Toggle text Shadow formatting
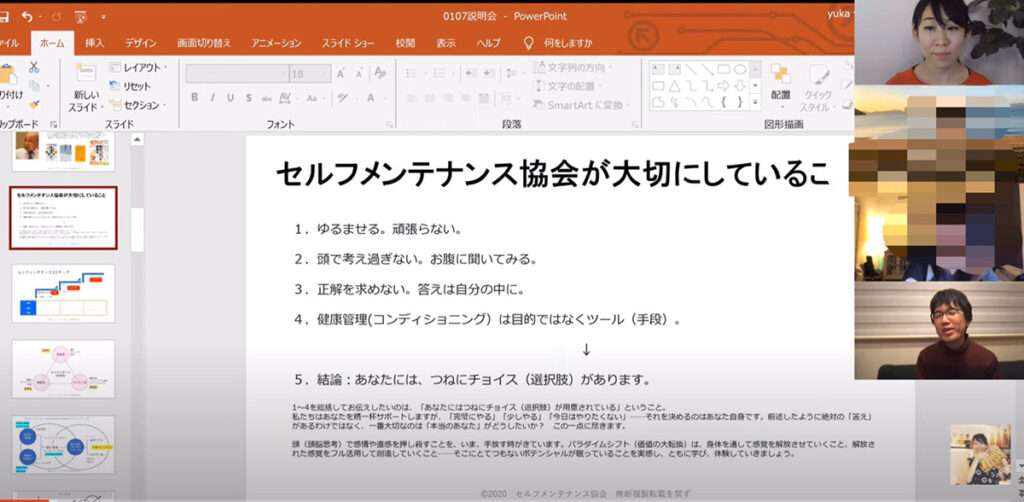The height and width of the screenshot is (502, 1024). coord(248,98)
